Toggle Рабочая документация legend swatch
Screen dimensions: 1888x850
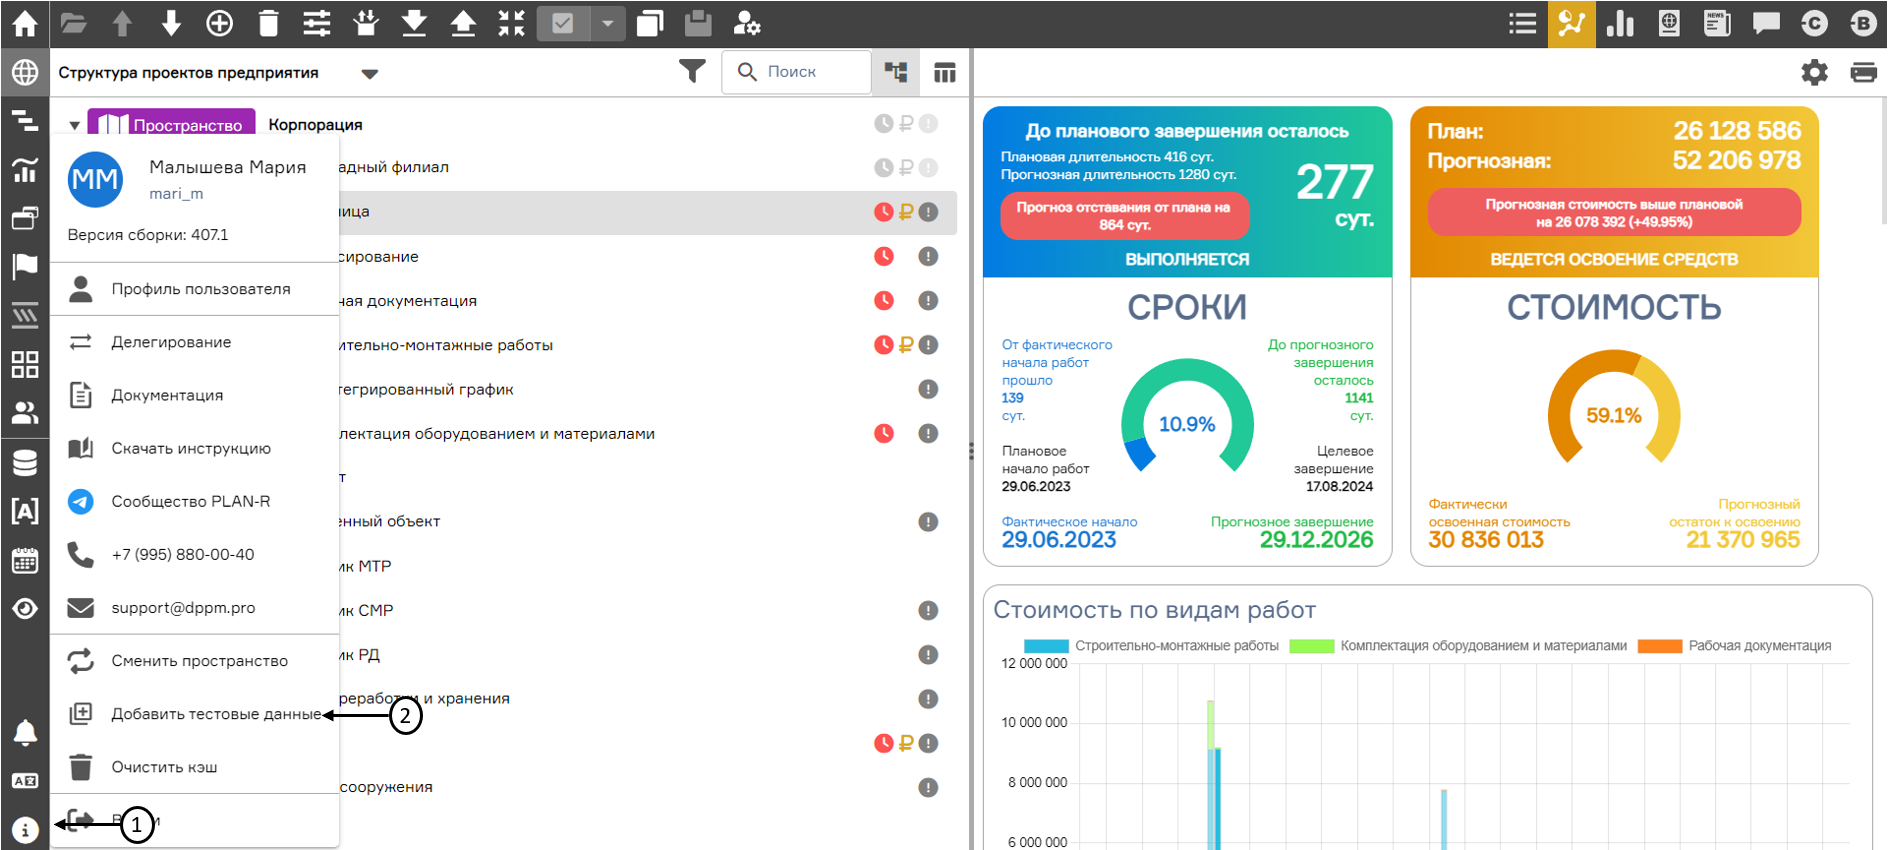click(1660, 646)
